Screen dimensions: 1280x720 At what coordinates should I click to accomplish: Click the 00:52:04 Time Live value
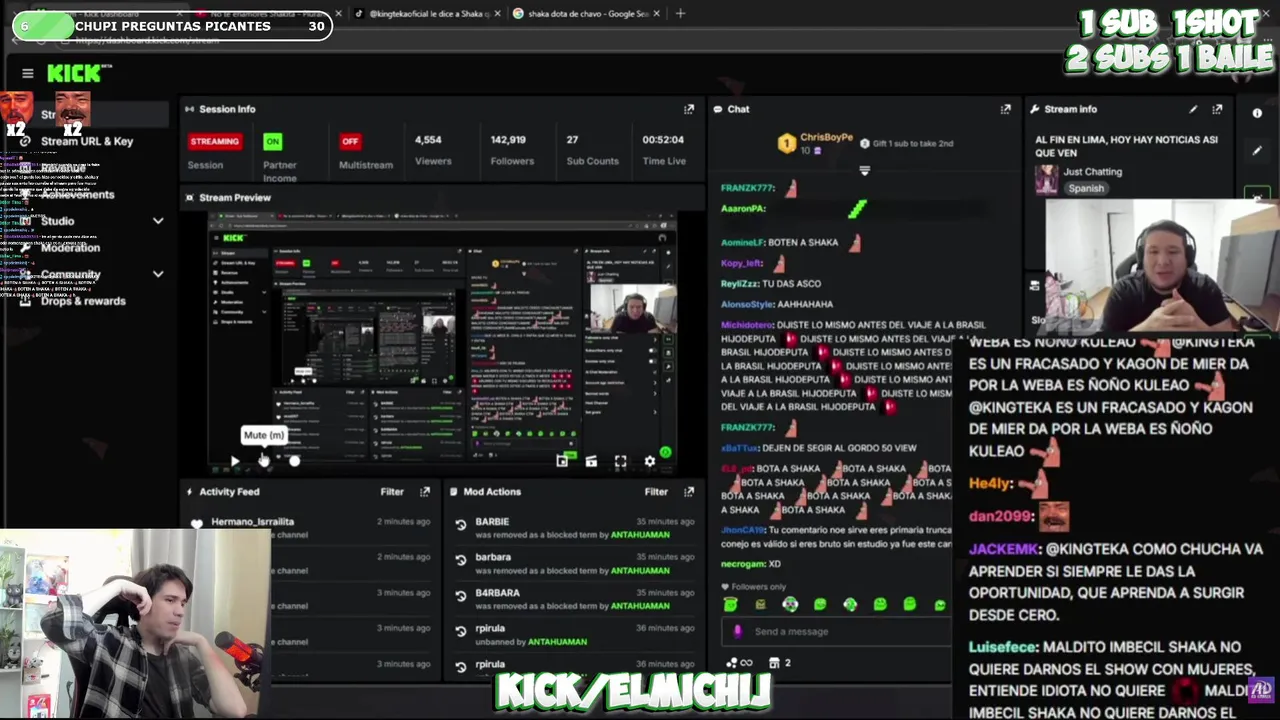click(663, 140)
